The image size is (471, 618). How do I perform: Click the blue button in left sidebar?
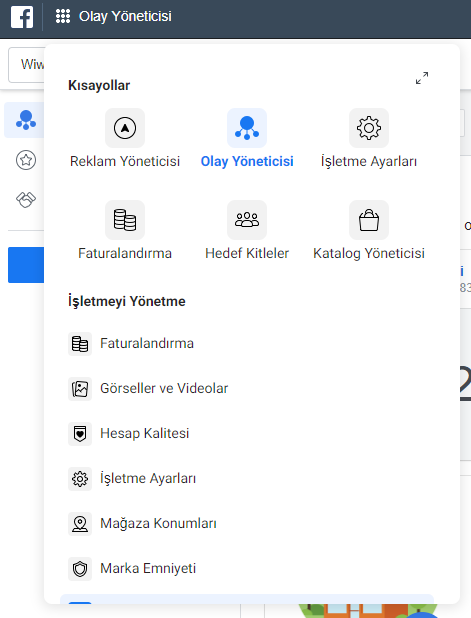(26, 265)
